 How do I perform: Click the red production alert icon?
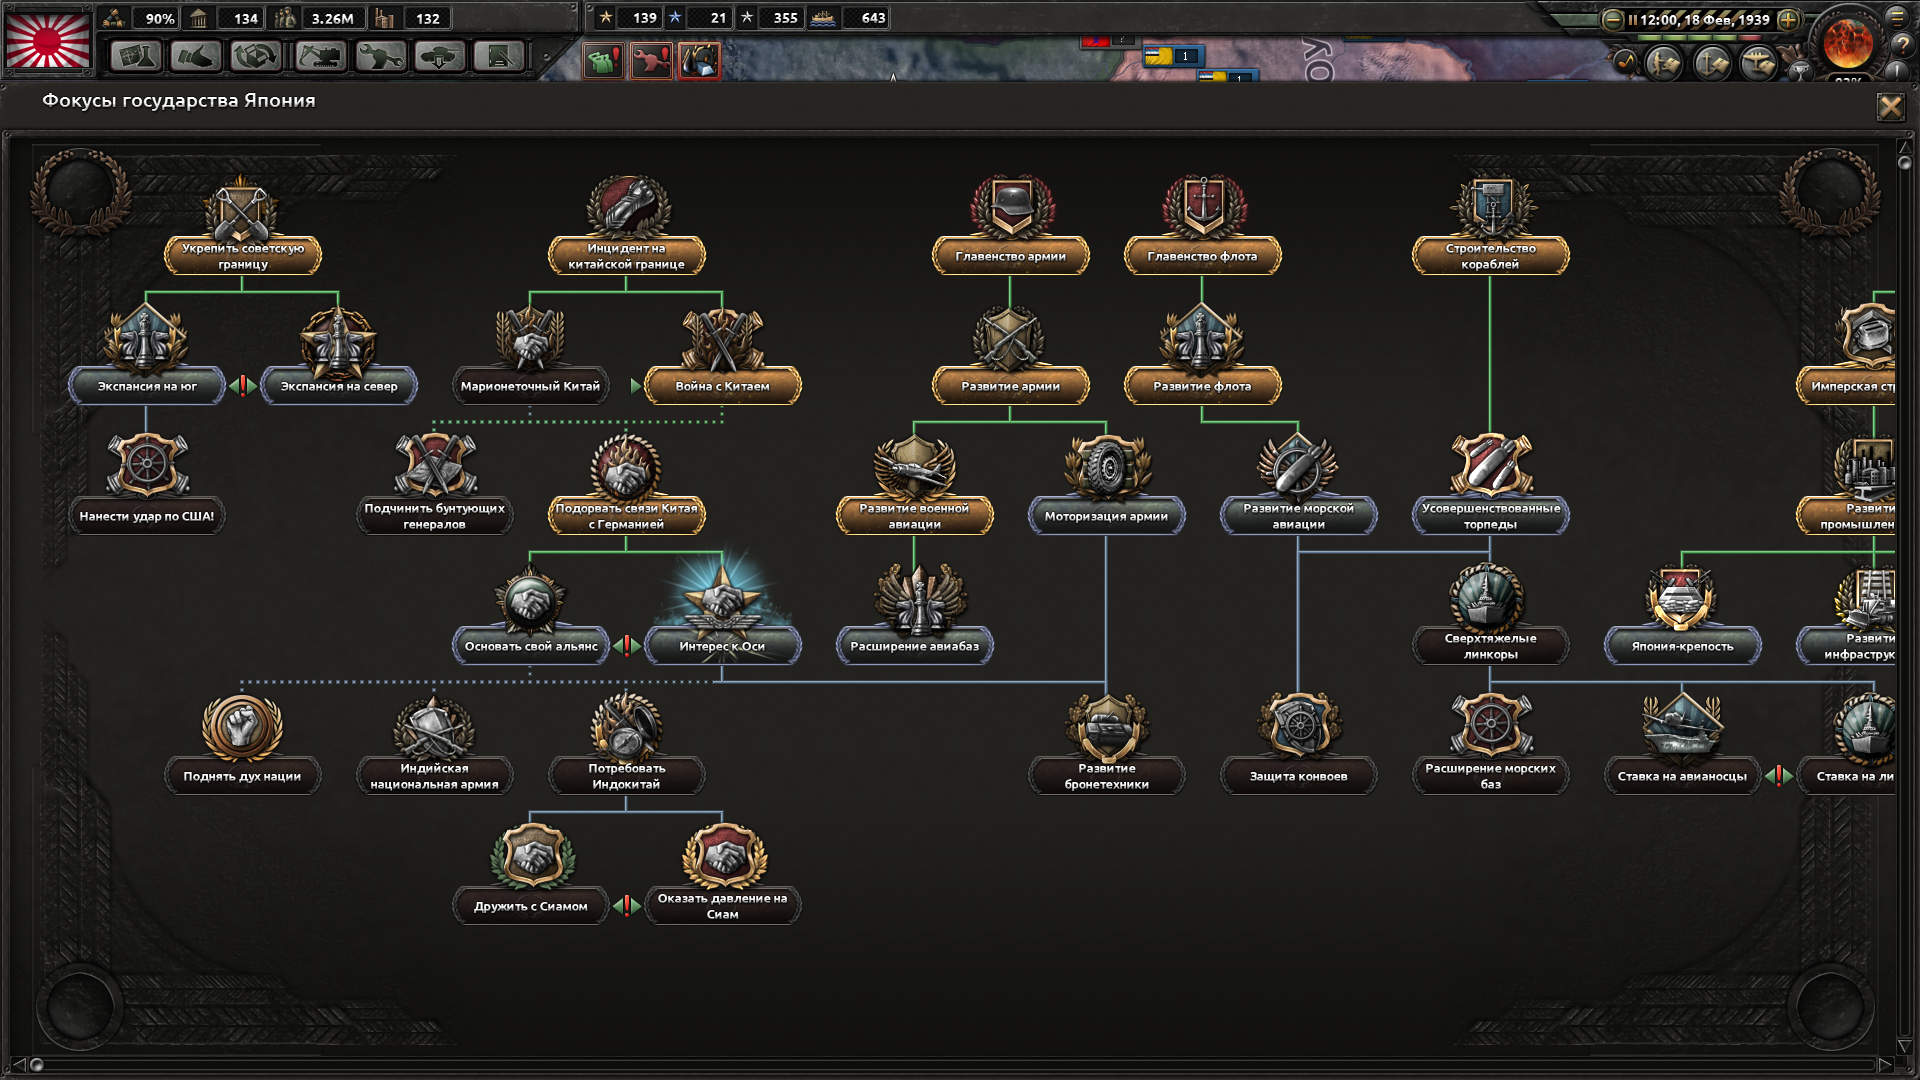651,61
